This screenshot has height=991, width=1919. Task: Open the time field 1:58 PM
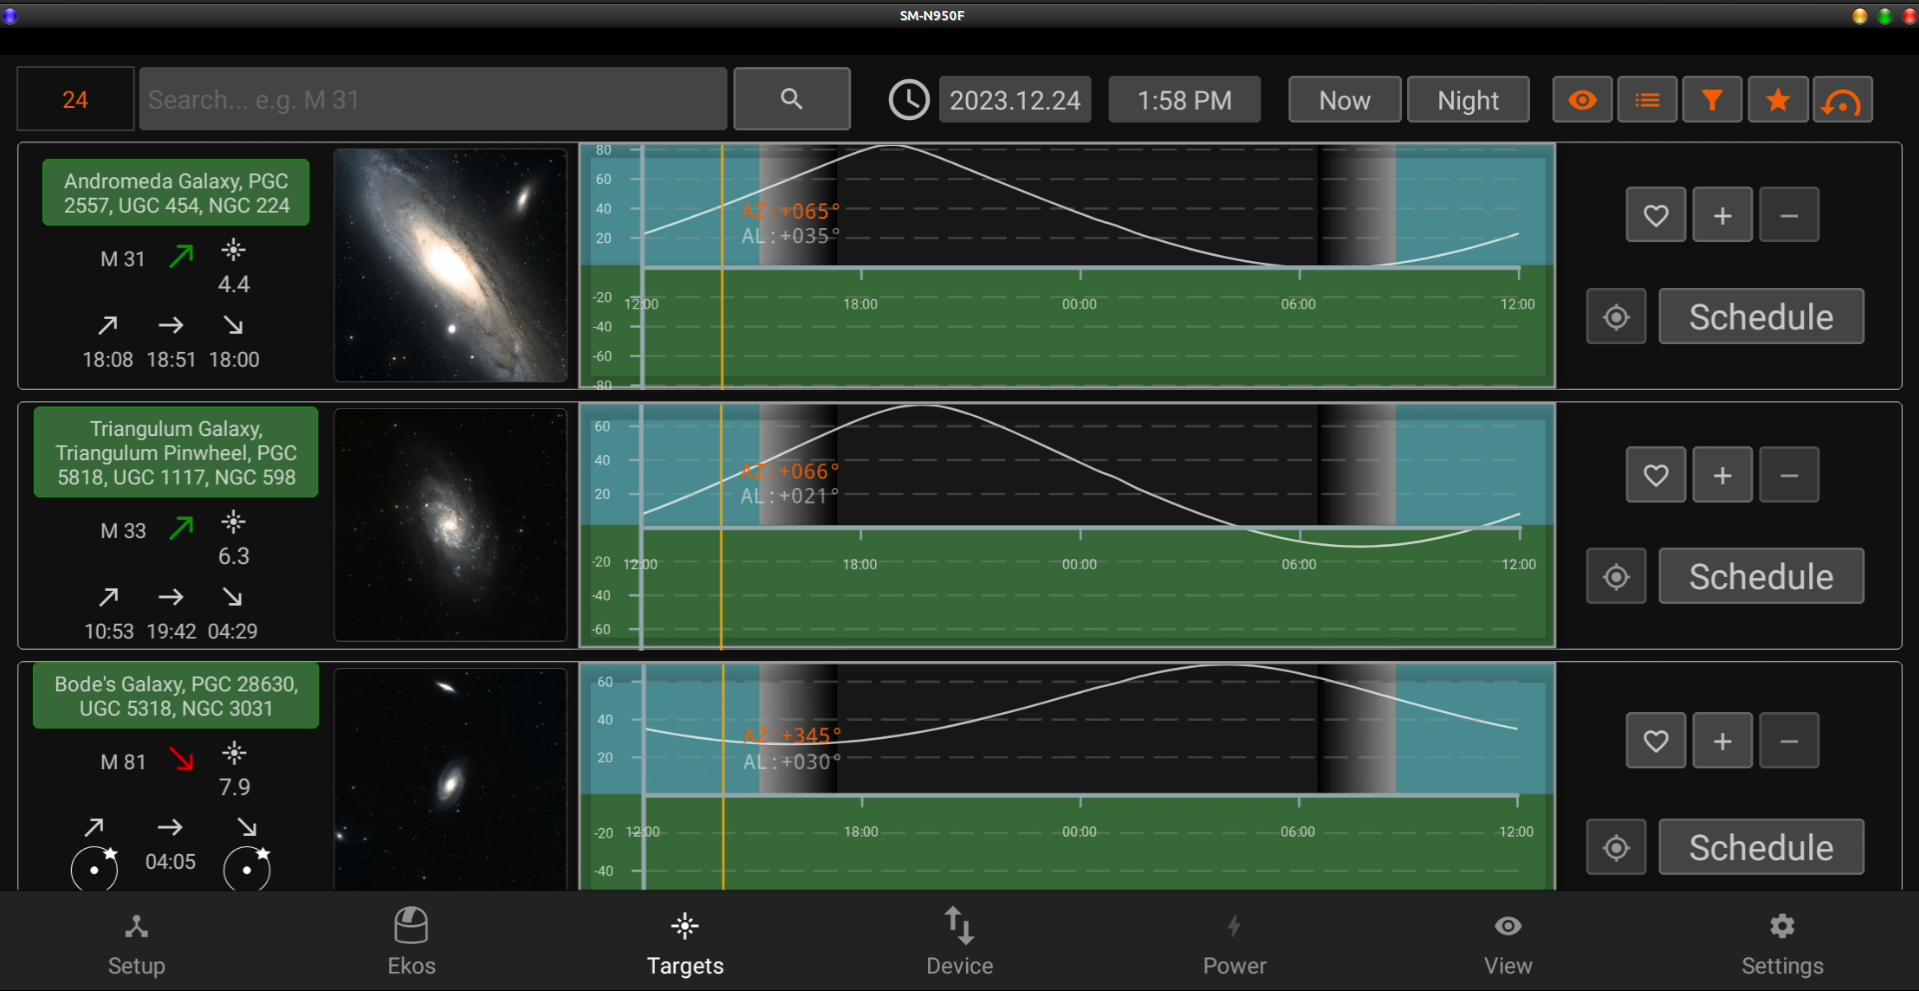point(1185,100)
